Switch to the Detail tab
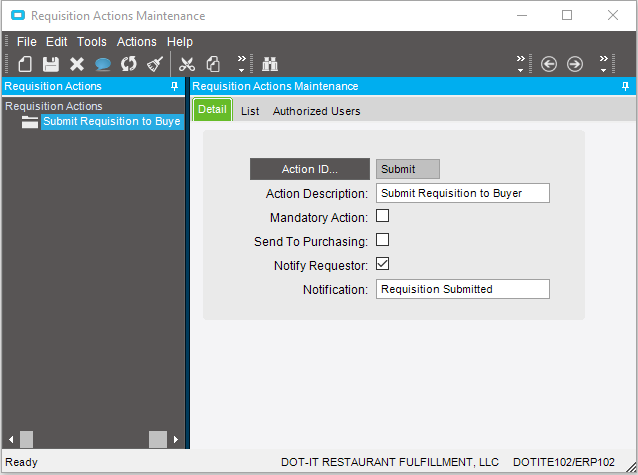The width and height of the screenshot is (638, 475). (x=212, y=109)
